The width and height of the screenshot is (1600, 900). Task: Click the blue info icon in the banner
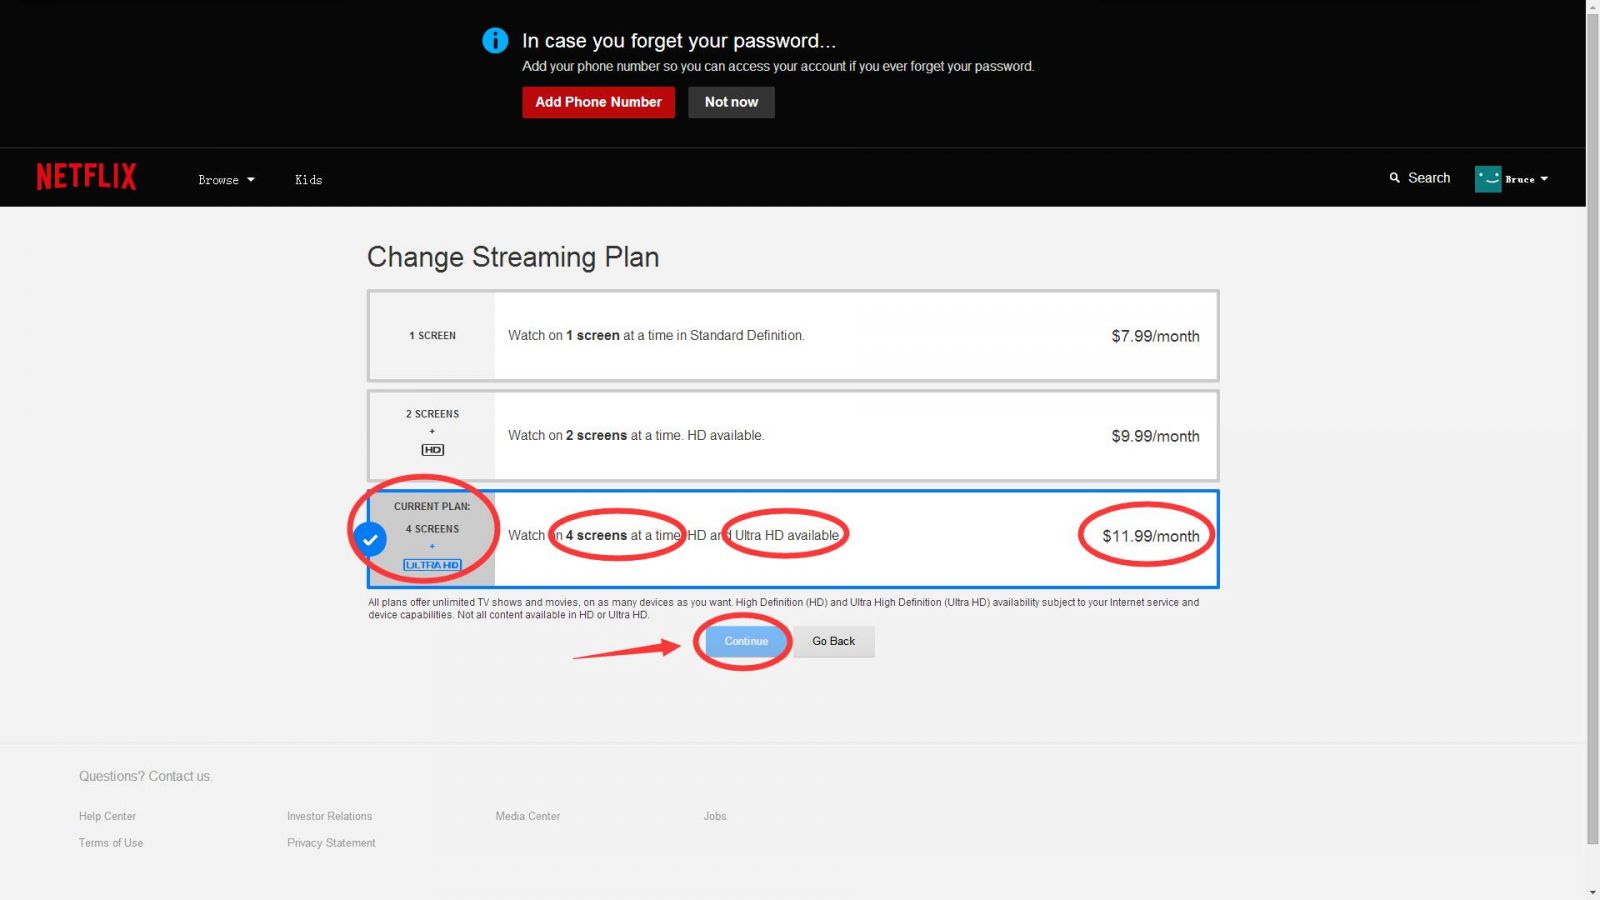click(x=495, y=40)
